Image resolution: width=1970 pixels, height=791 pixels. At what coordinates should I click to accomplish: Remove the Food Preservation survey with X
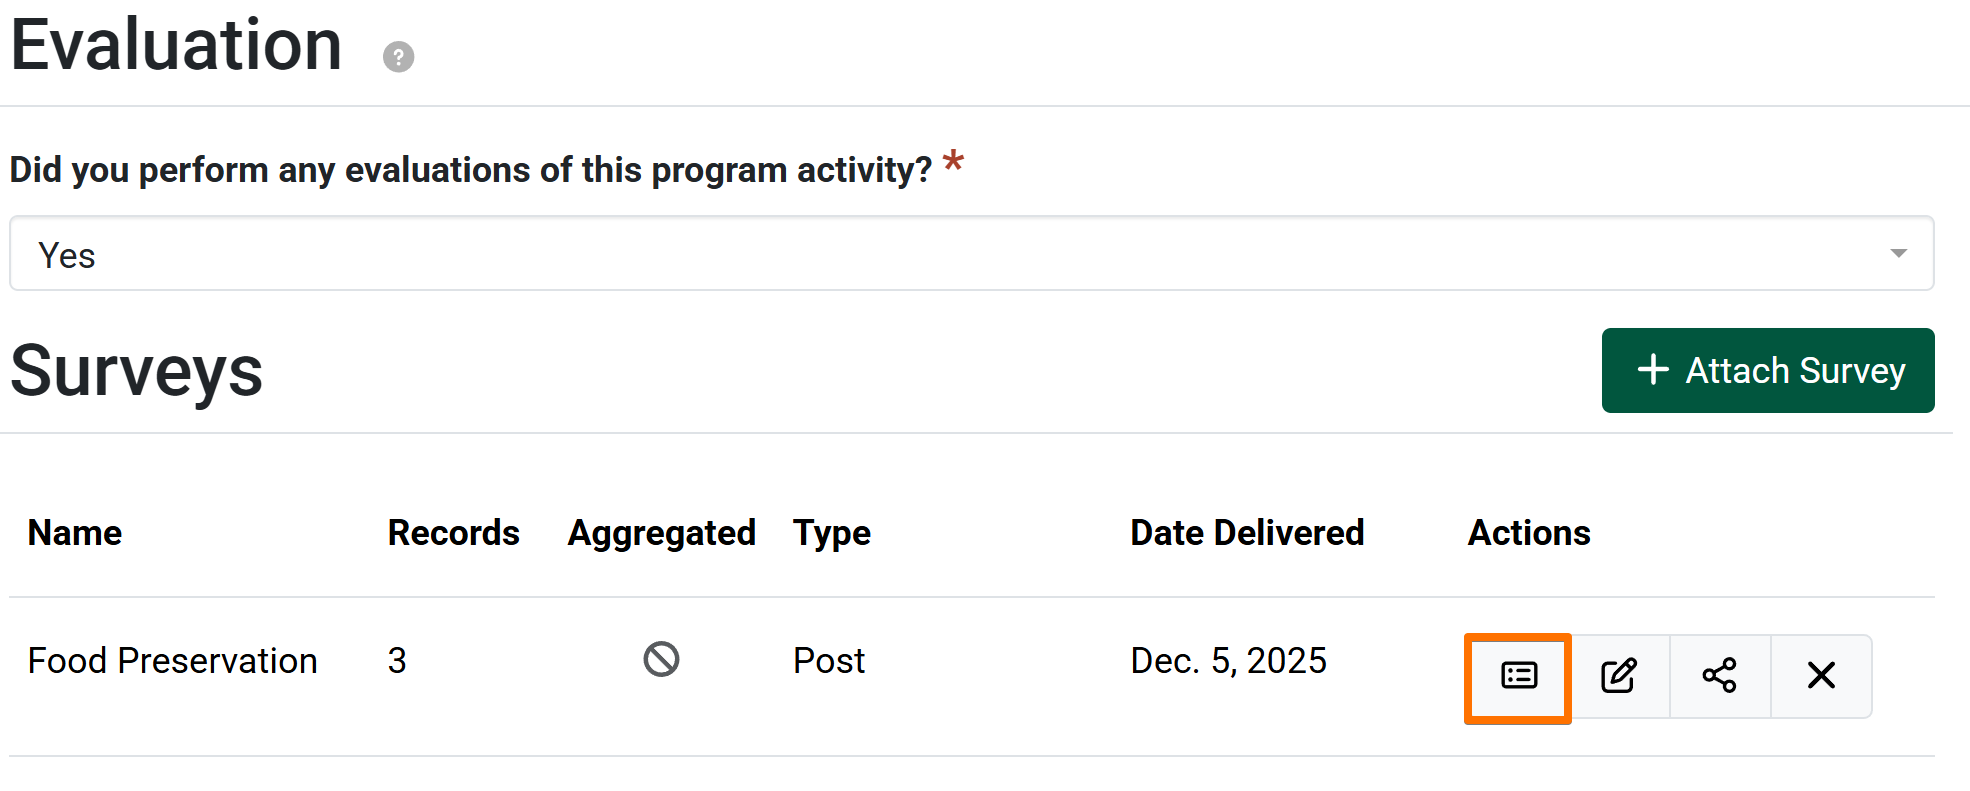1821,677
